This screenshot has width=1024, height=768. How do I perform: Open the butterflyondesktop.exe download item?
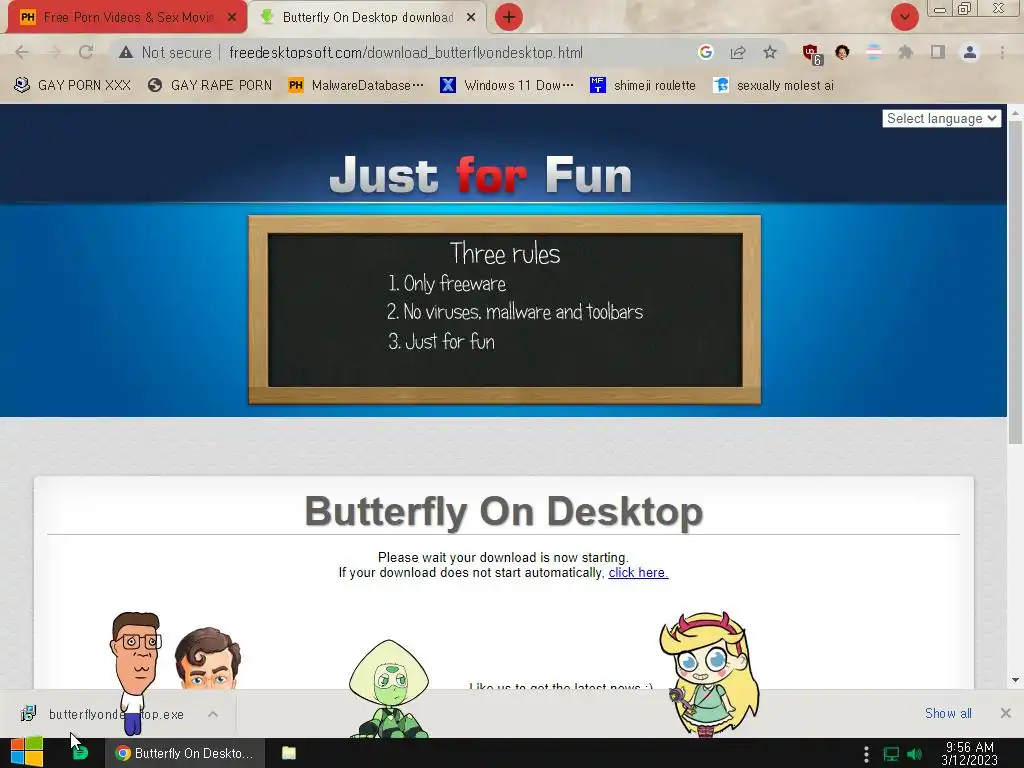coord(116,714)
